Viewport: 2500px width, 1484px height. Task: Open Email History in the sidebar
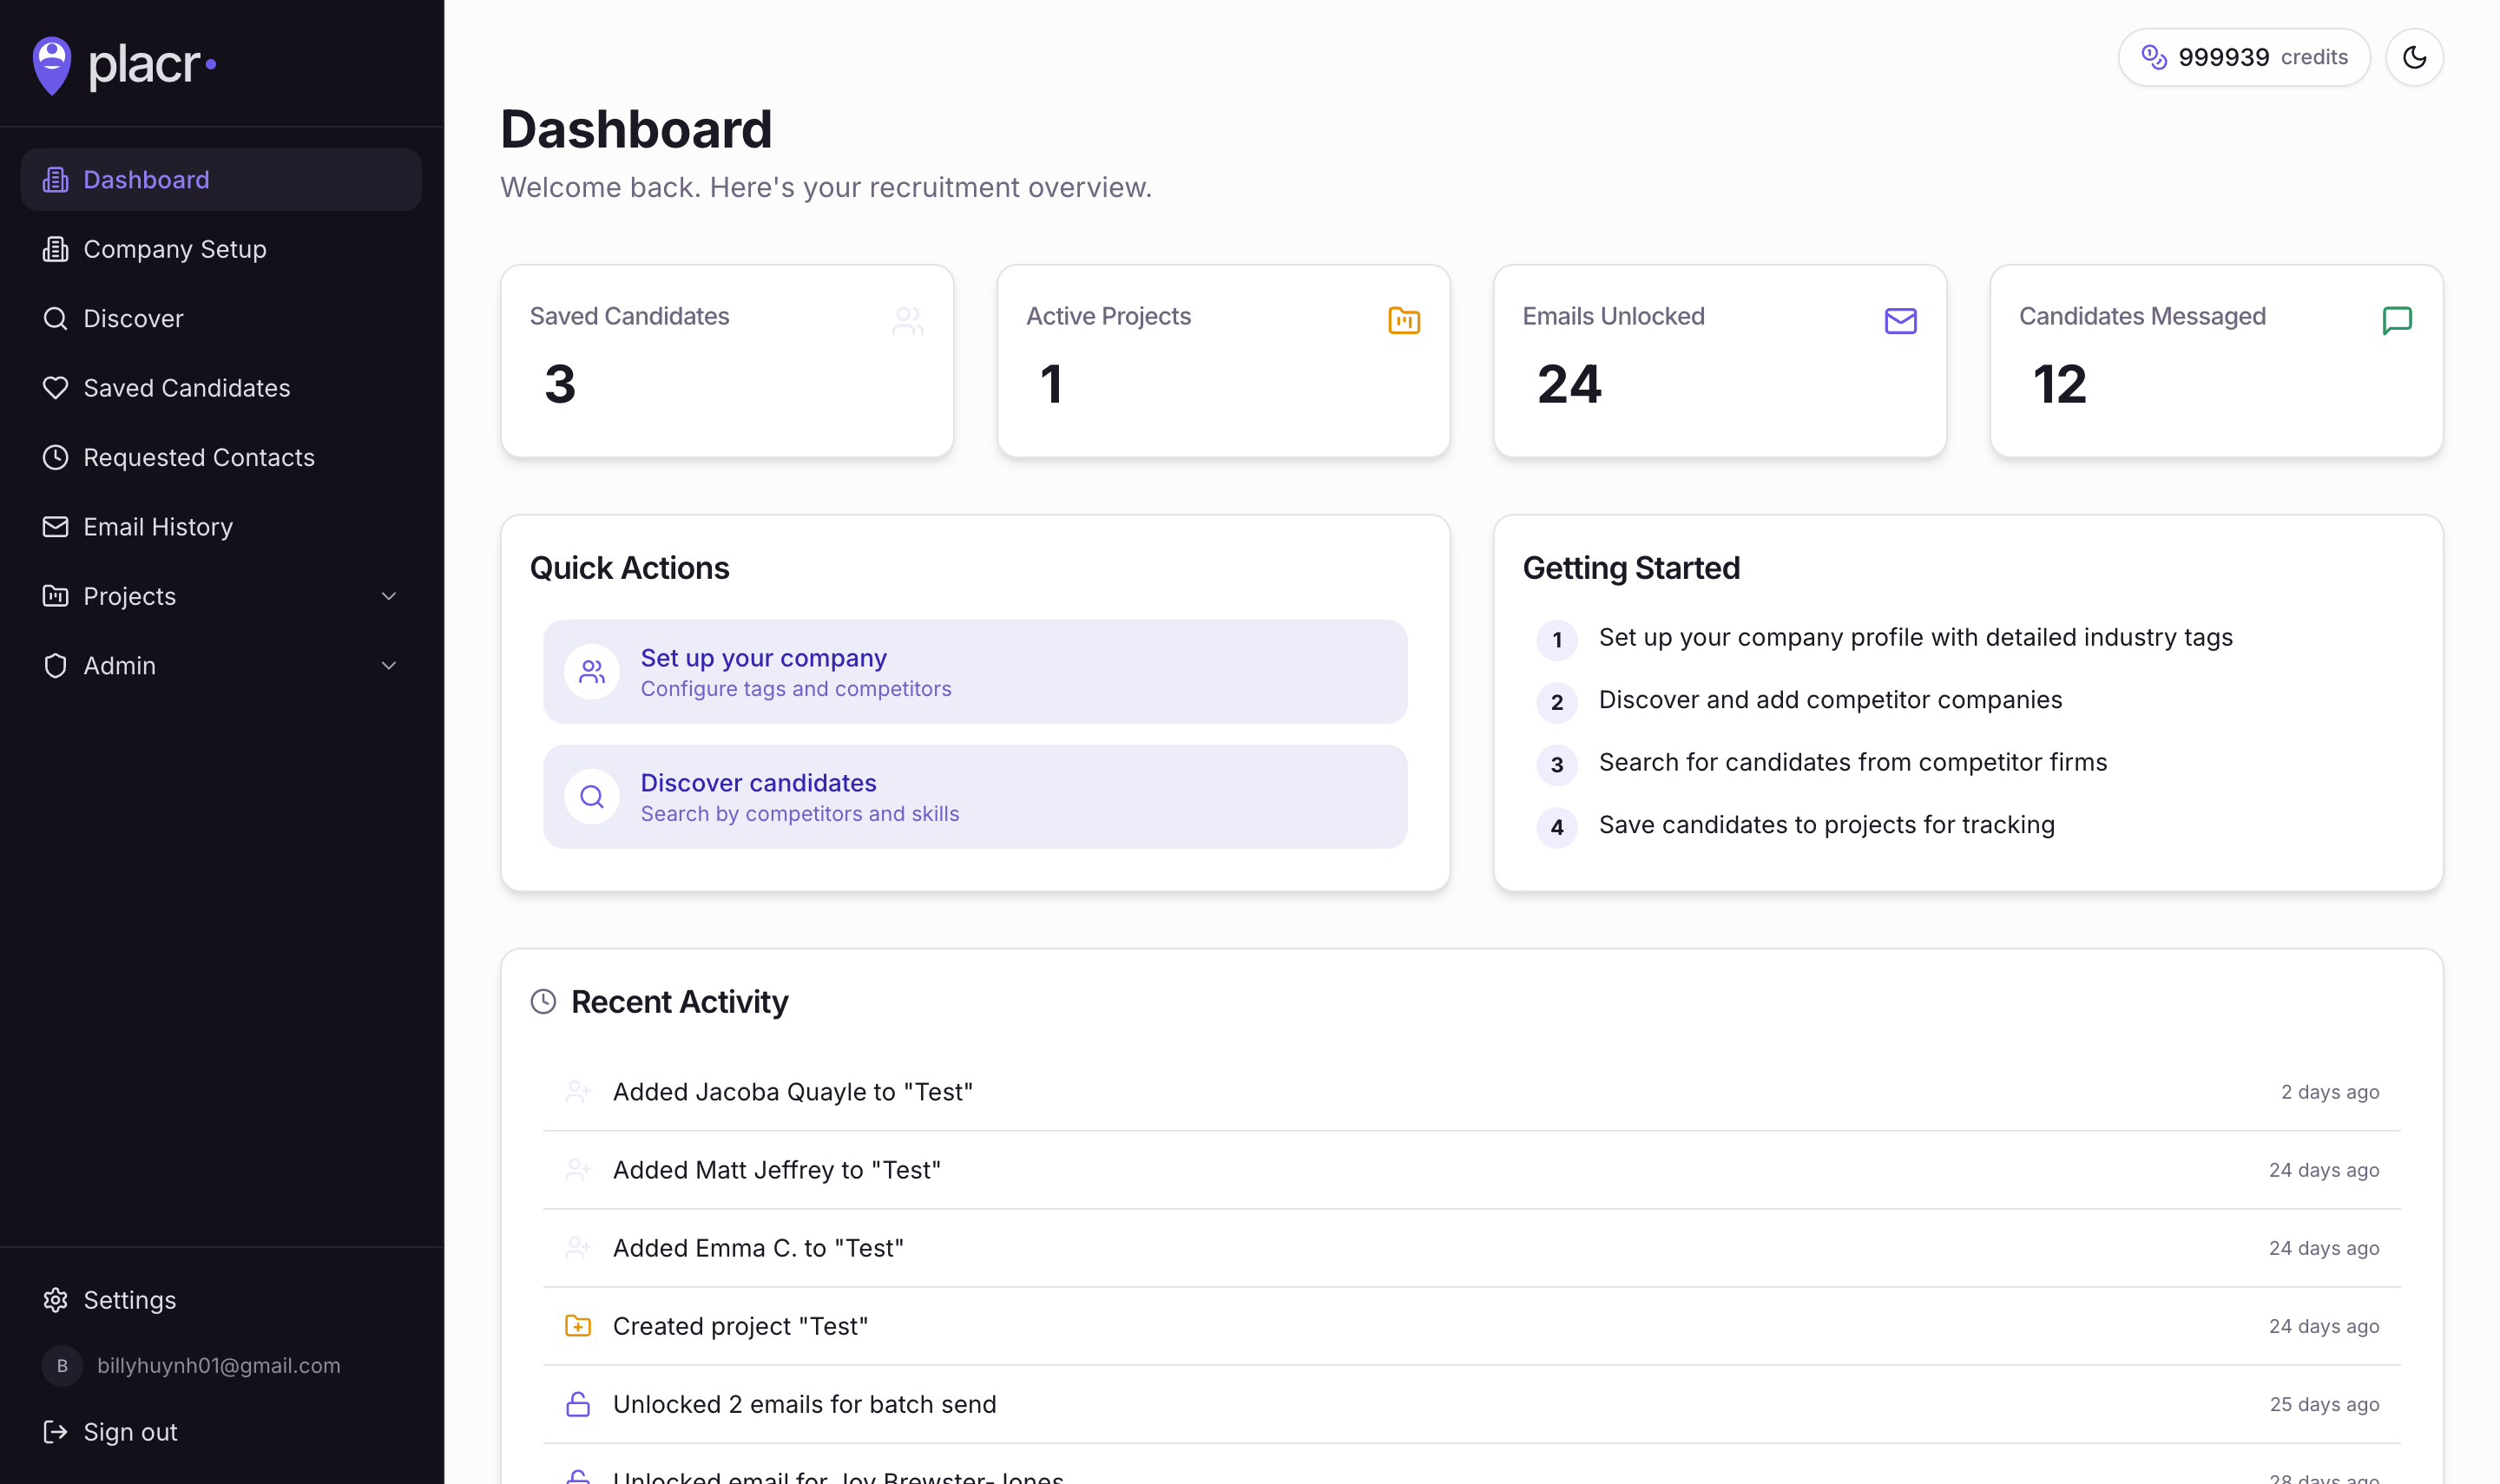(221, 527)
